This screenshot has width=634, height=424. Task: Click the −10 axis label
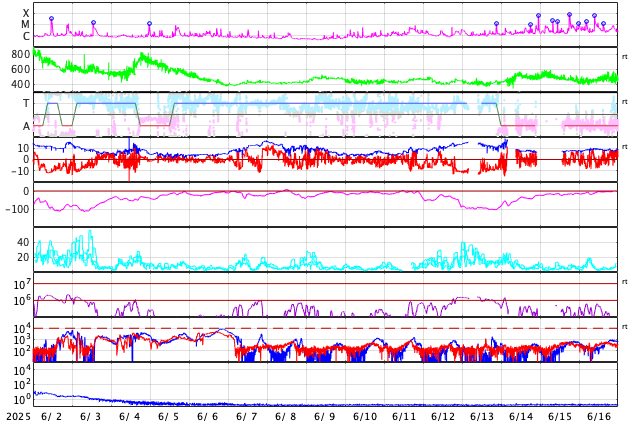coord(18,171)
